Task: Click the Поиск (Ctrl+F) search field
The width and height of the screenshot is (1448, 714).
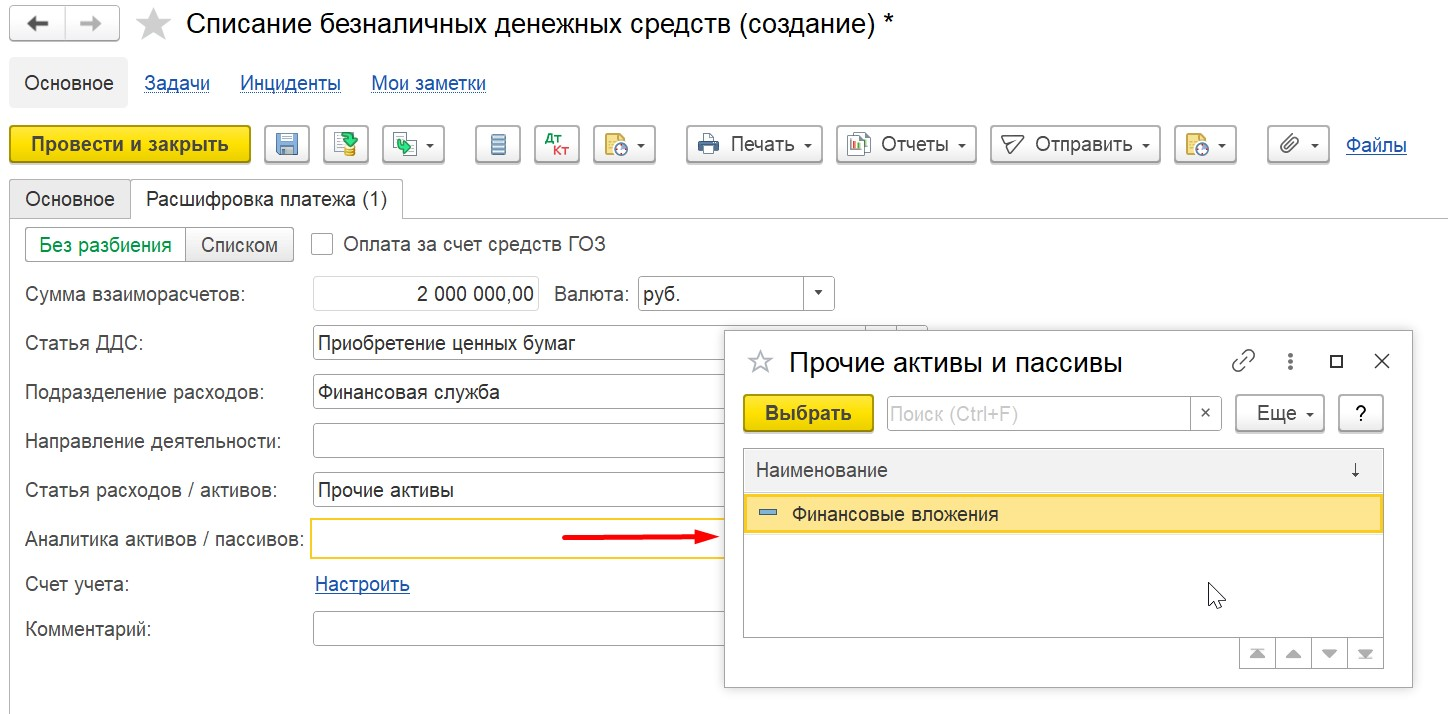Action: tap(1038, 413)
